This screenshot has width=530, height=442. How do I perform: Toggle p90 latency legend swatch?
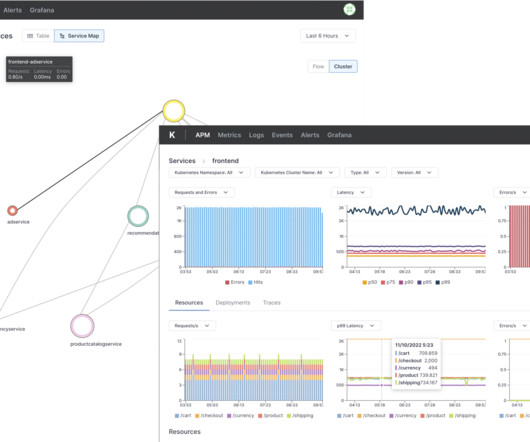coord(401,283)
